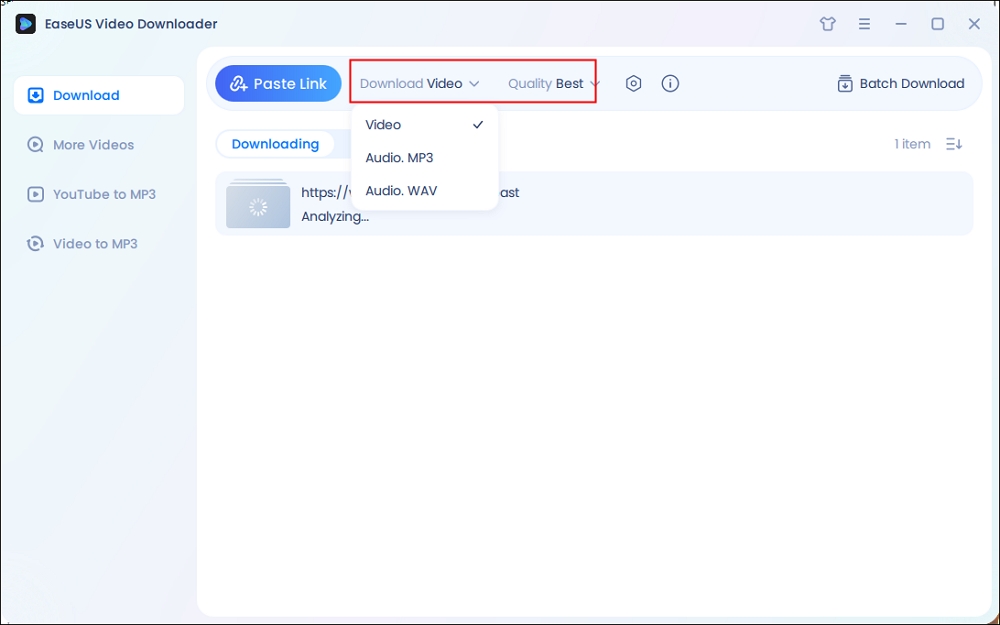This screenshot has height=625, width=1000.
Task: Minimize the EaseUS window
Action: (901, 24)
